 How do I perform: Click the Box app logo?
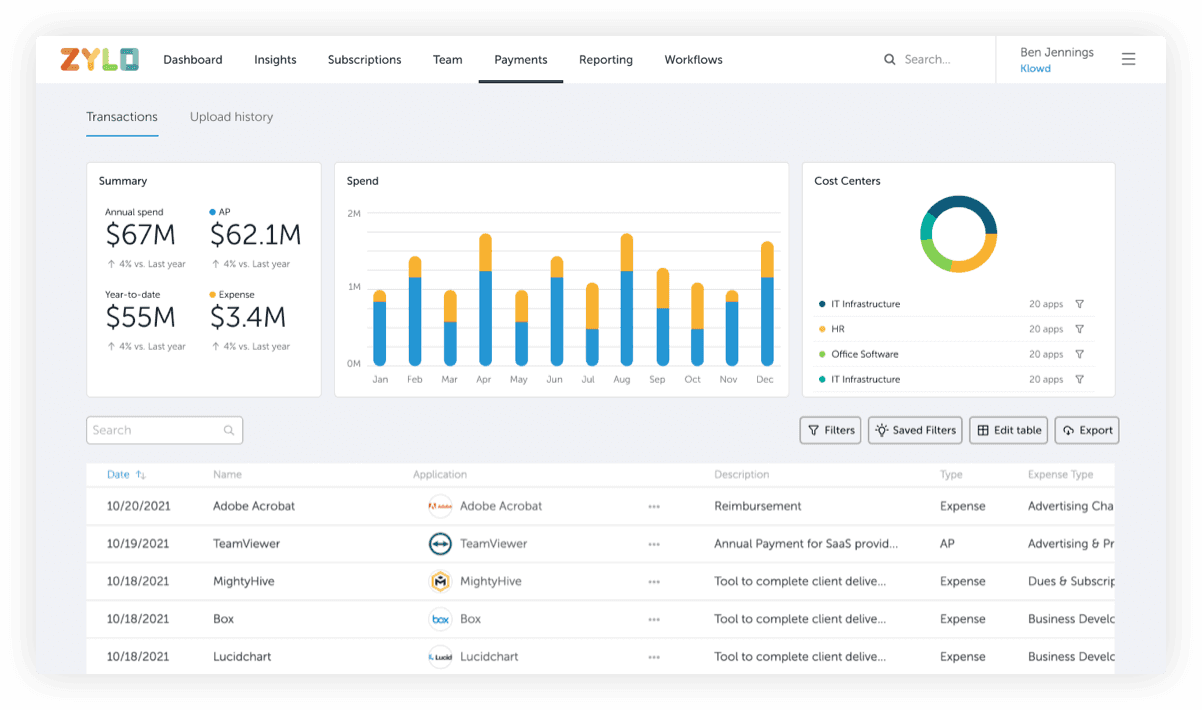(x=440, y=619)
